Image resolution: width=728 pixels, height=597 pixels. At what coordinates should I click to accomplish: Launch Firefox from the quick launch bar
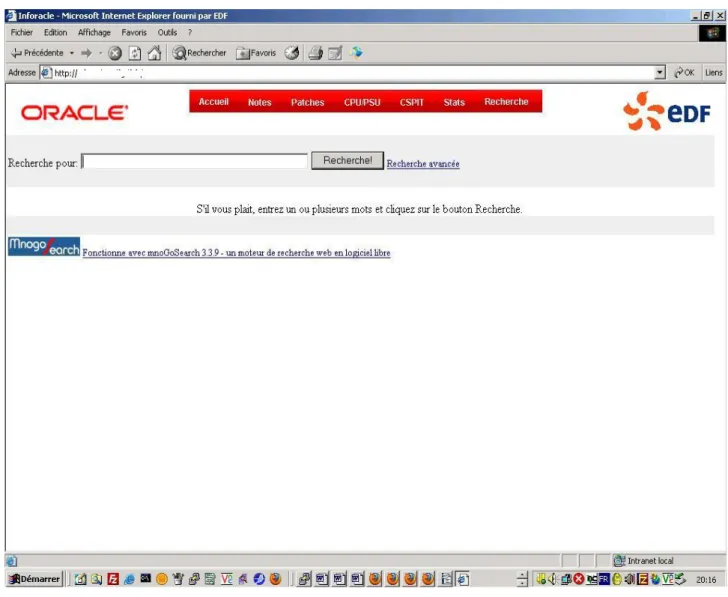click(275, 579)
